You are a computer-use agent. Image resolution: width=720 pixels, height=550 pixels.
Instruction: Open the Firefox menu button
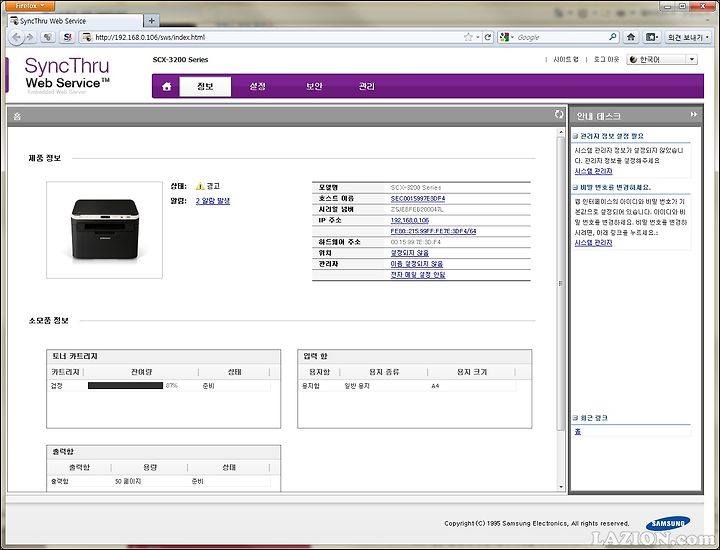(x=29, y=6)
